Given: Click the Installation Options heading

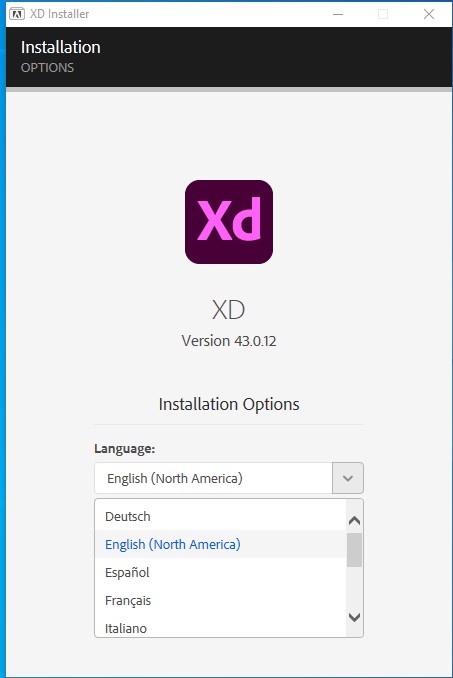Looking at the screenshot, I should pyautogui.click(x=229, y=404).
